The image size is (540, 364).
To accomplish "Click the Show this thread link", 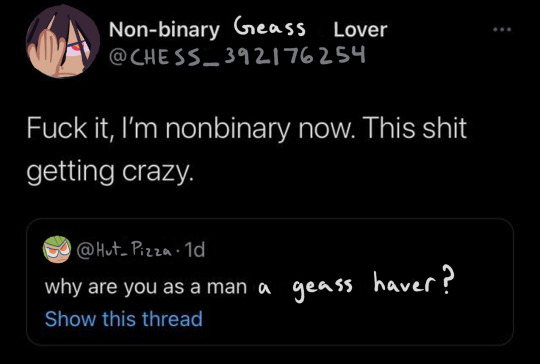I will click(x=124, y=319).
